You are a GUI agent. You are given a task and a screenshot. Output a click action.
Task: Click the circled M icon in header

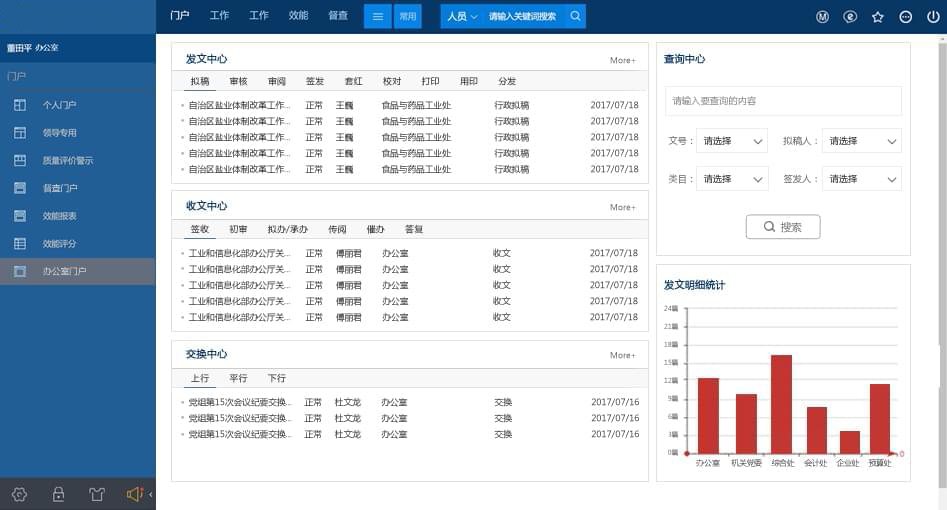tap(823, 16)
